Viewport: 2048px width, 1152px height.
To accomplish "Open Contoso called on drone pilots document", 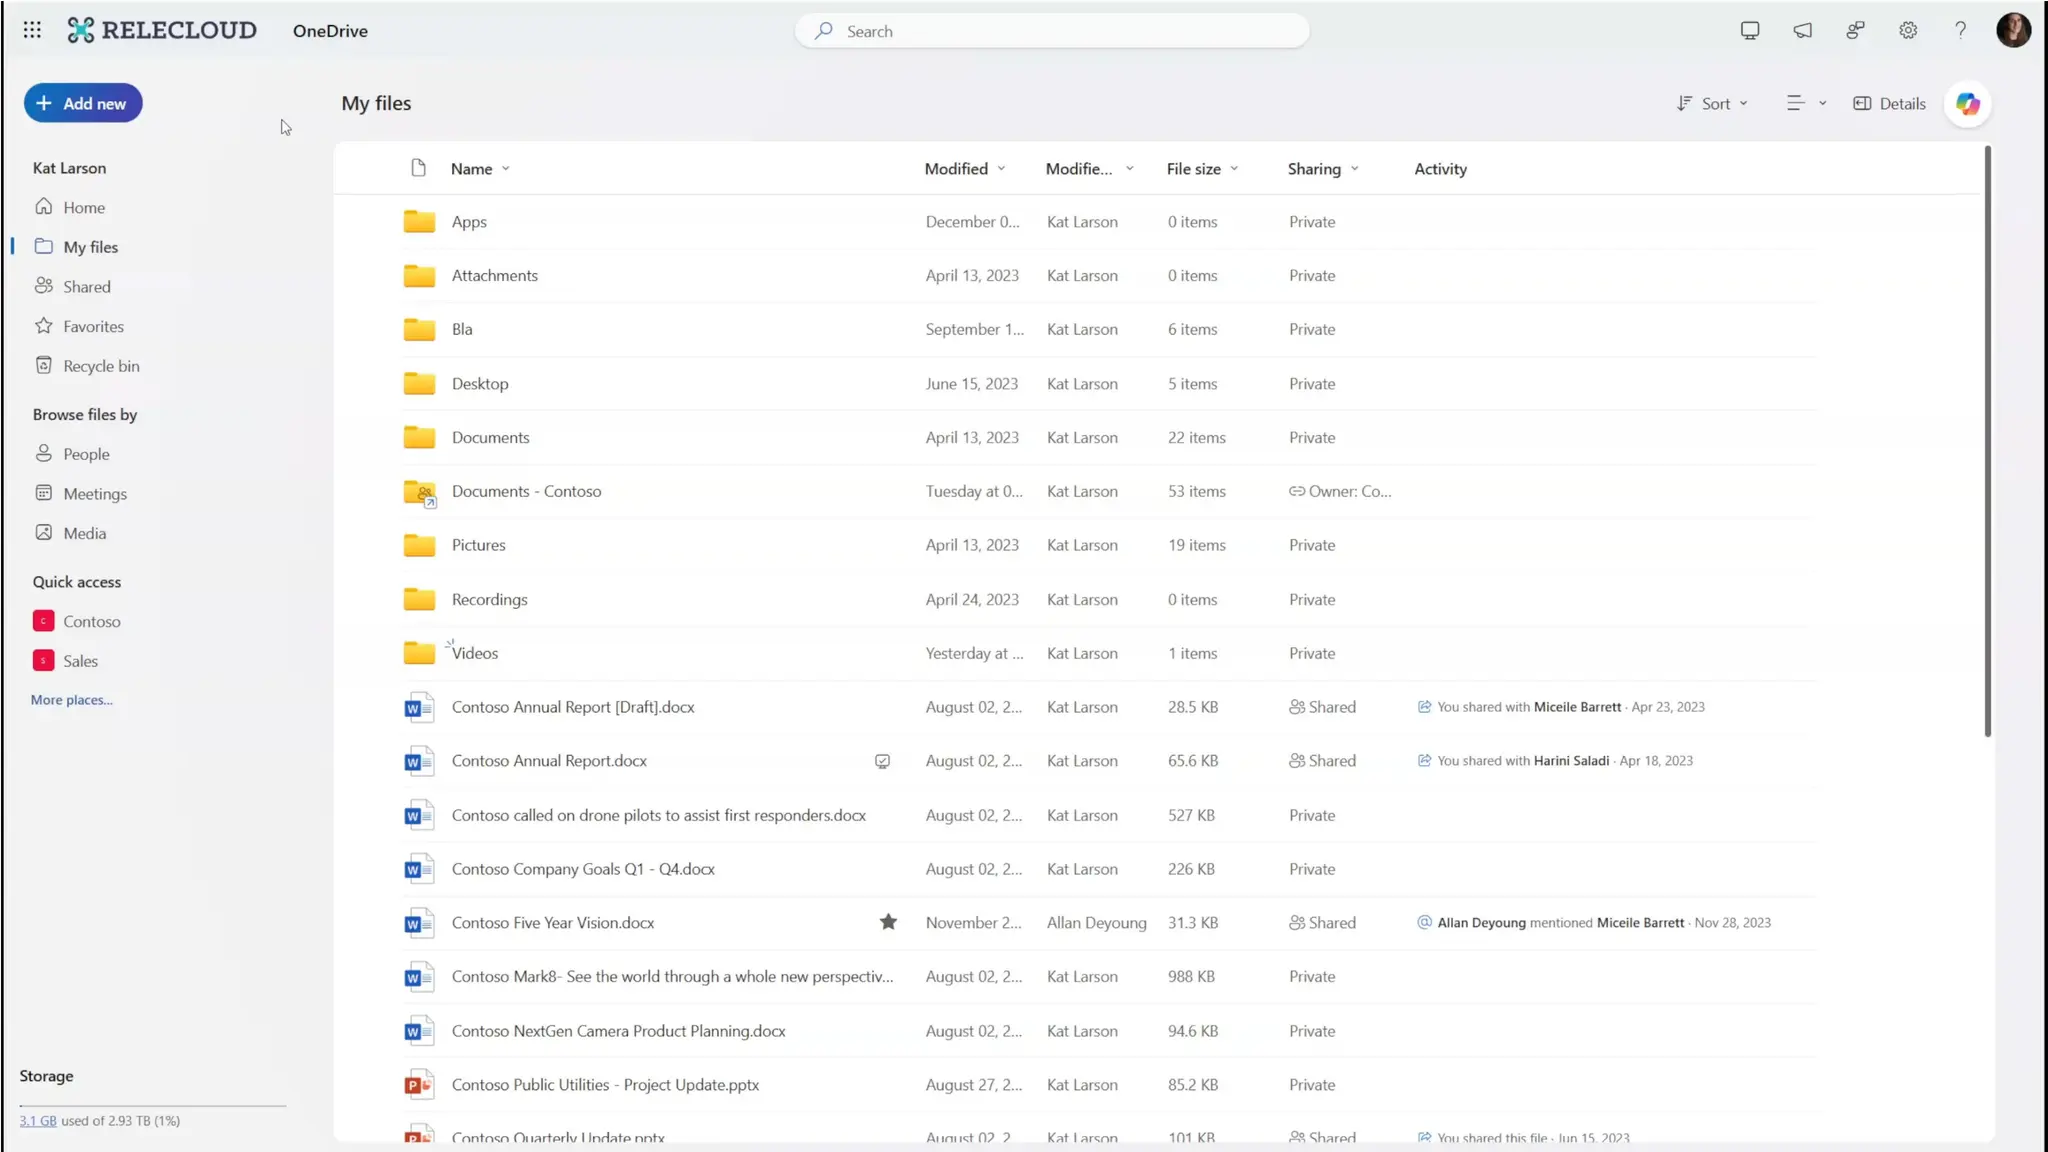I will (658, 815).
